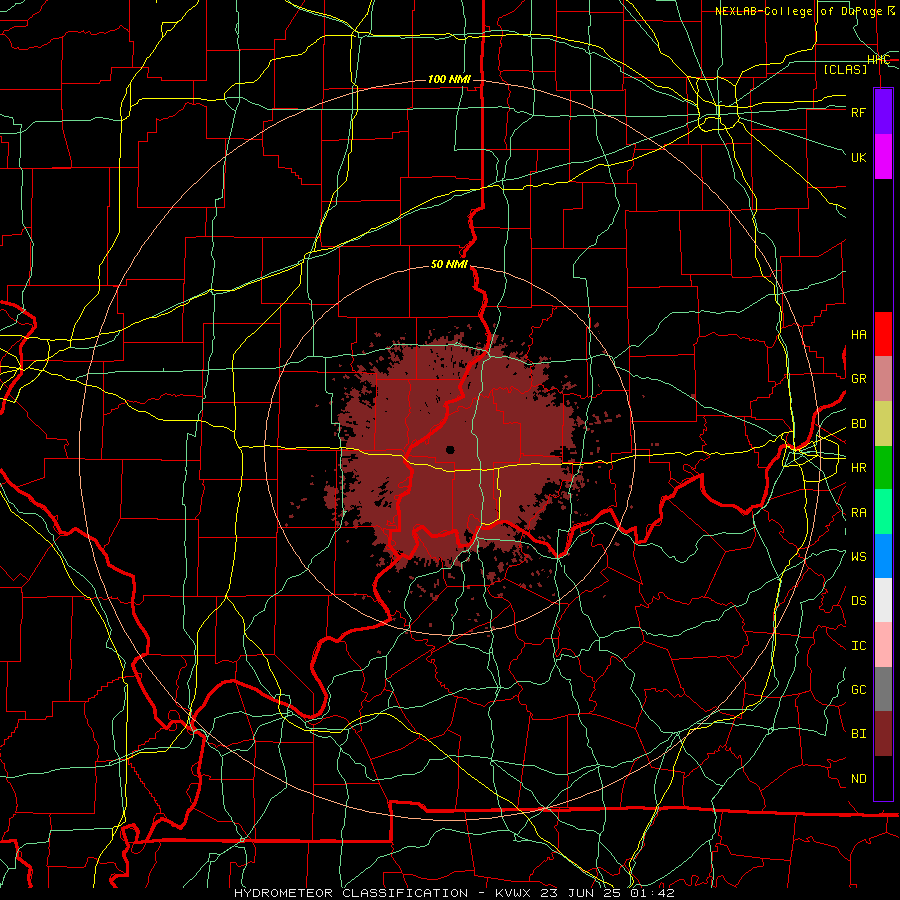Click the 'GC' legend label
This screenshot has width=900, height=900.
point(858,690)
